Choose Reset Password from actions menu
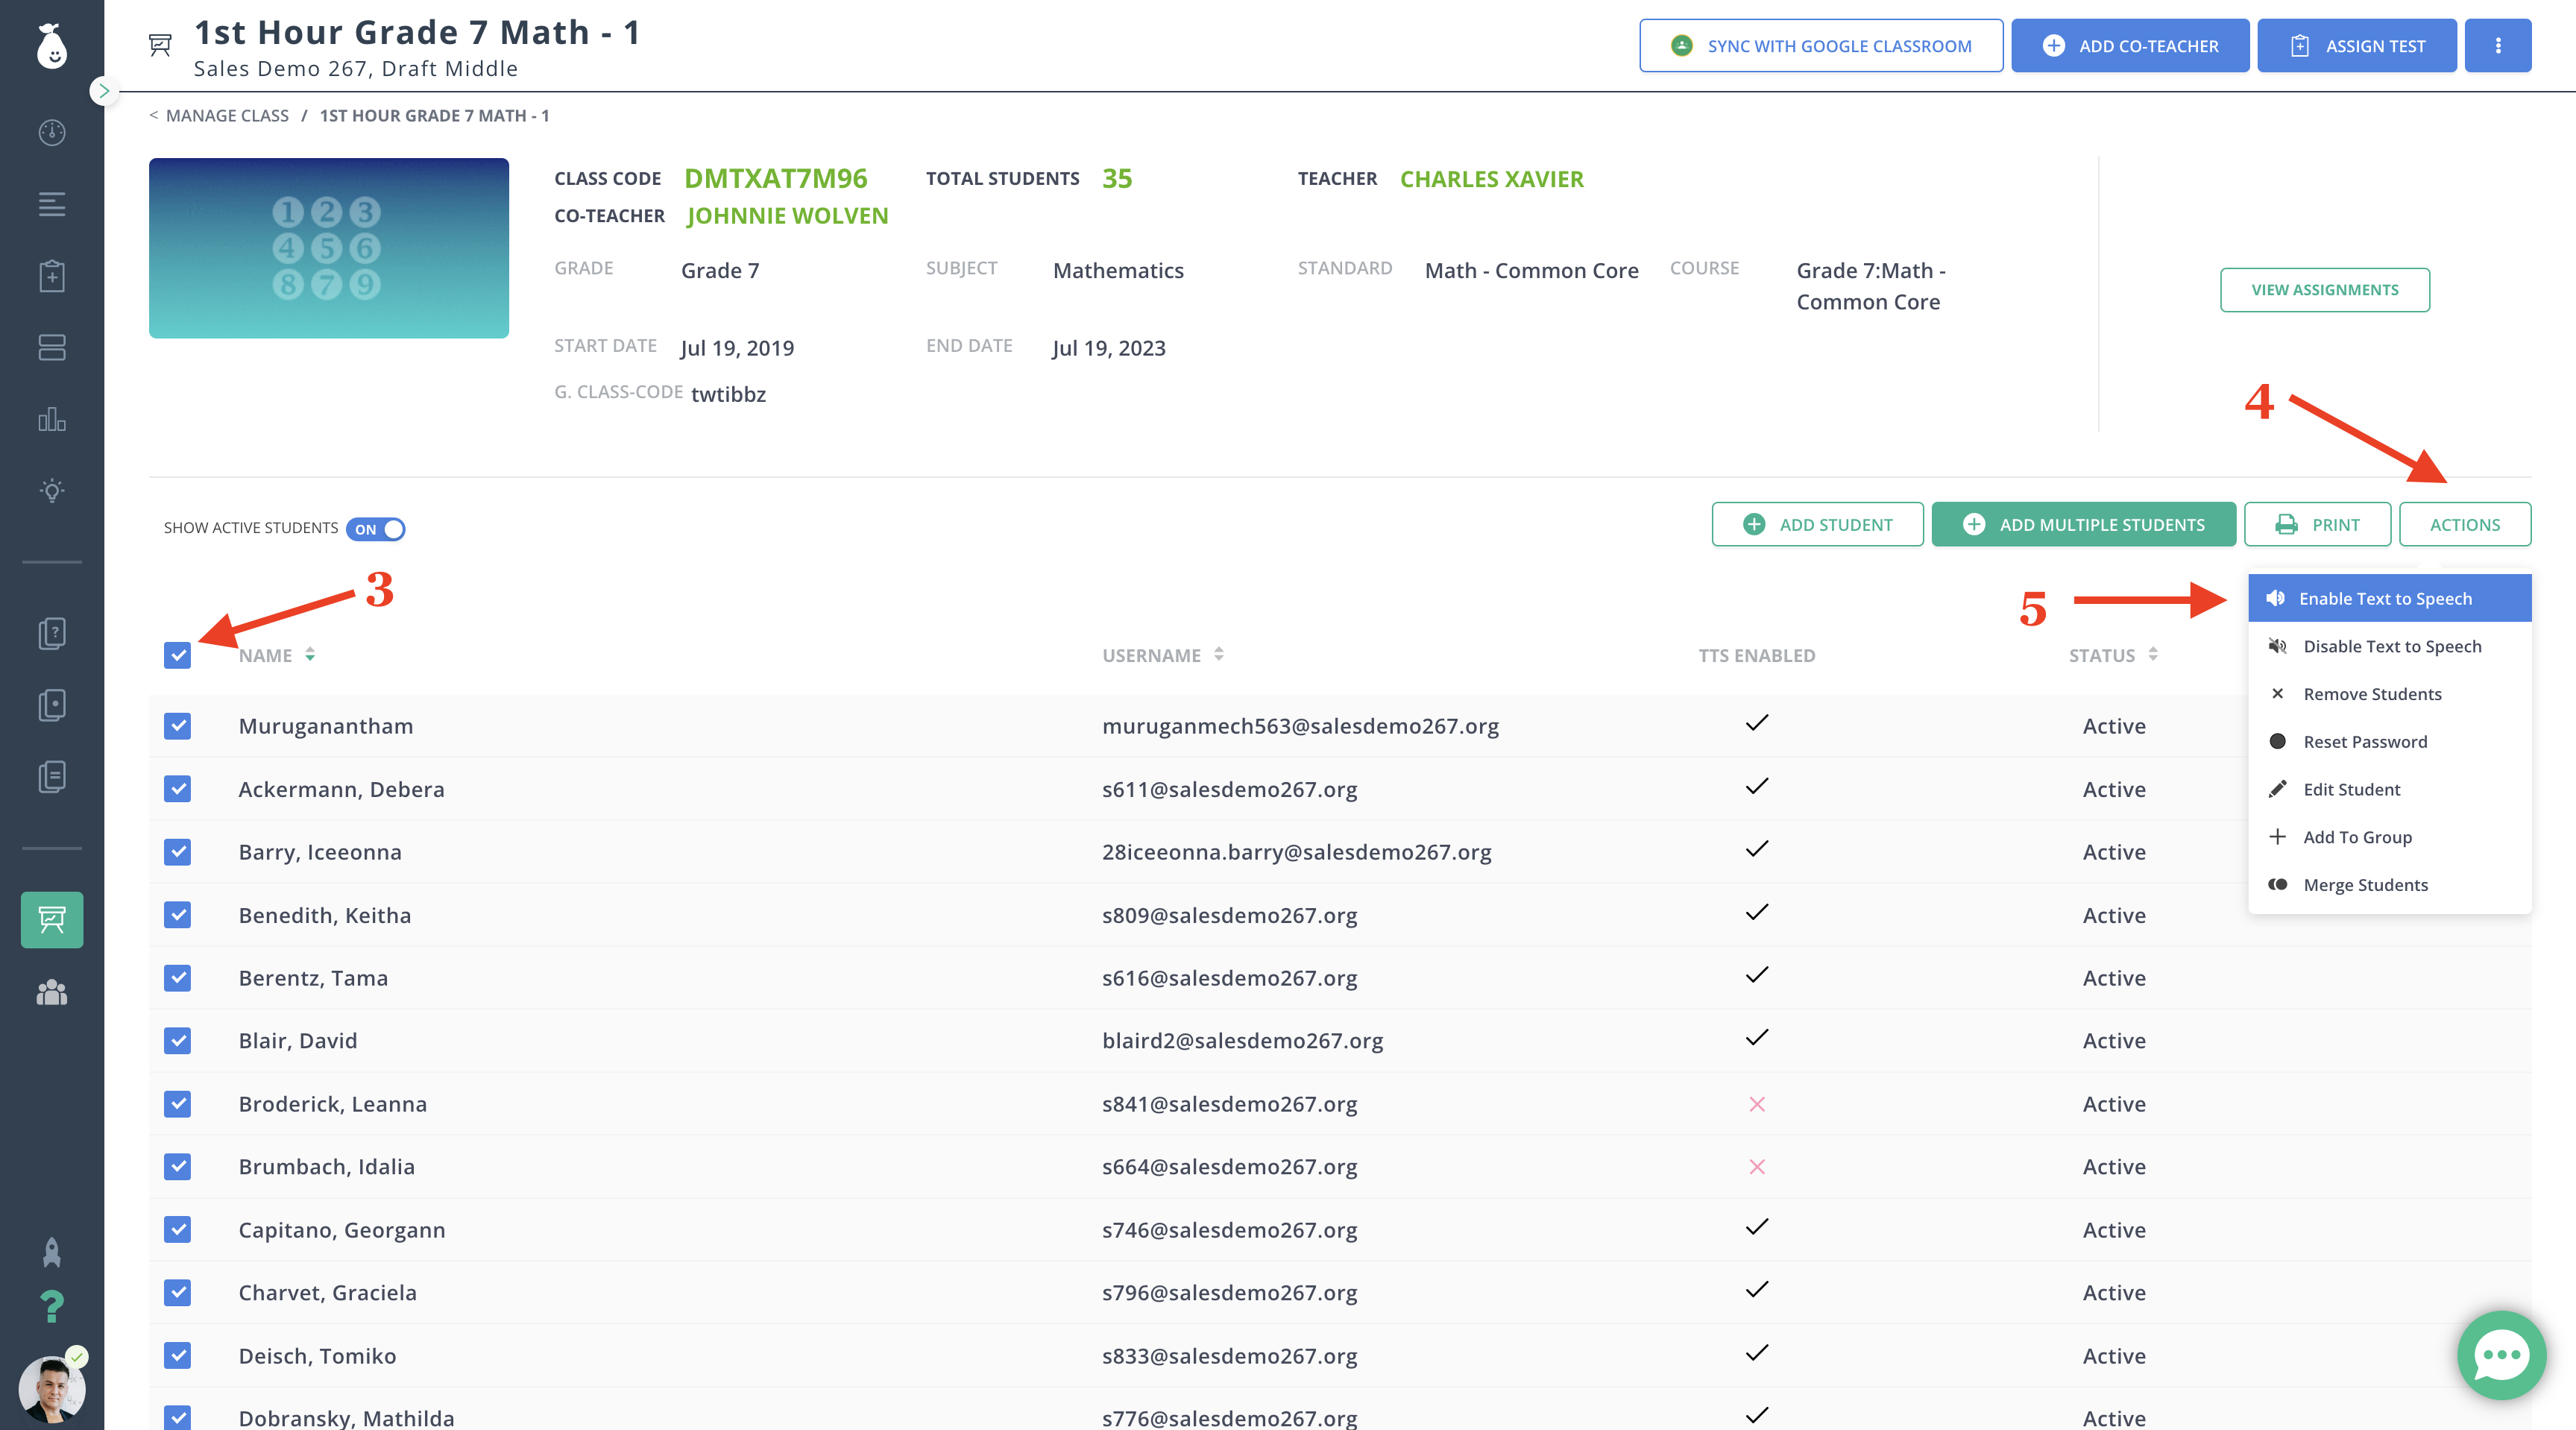Screen dimensions: 2576x1430 (x=2364, y=741)
